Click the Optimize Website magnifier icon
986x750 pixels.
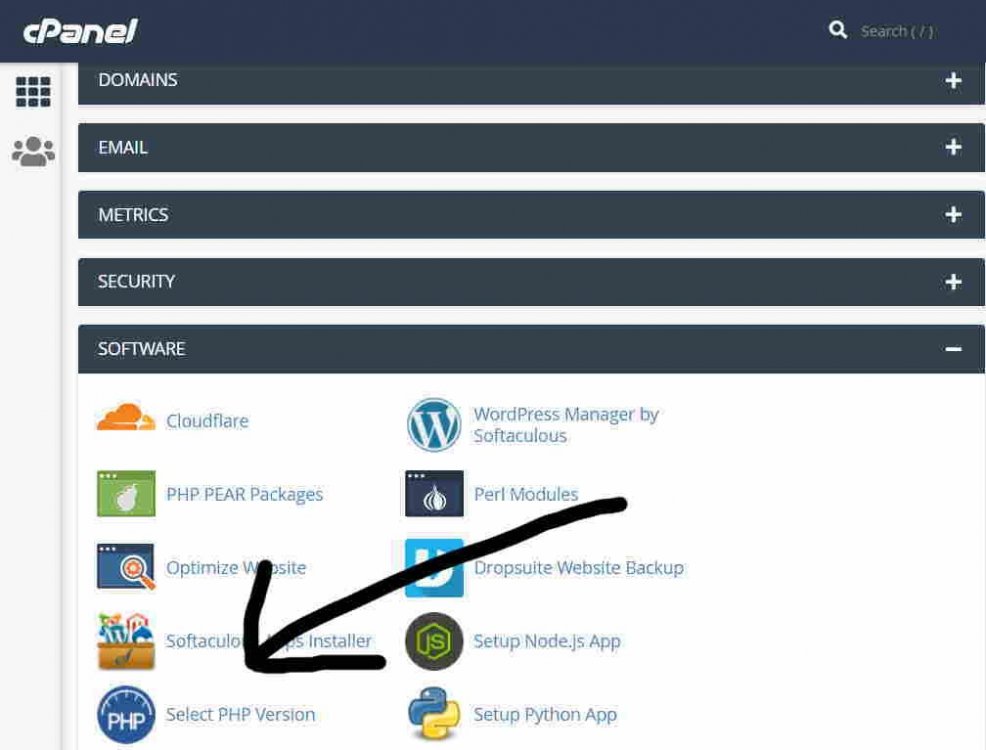click(126, 567)
